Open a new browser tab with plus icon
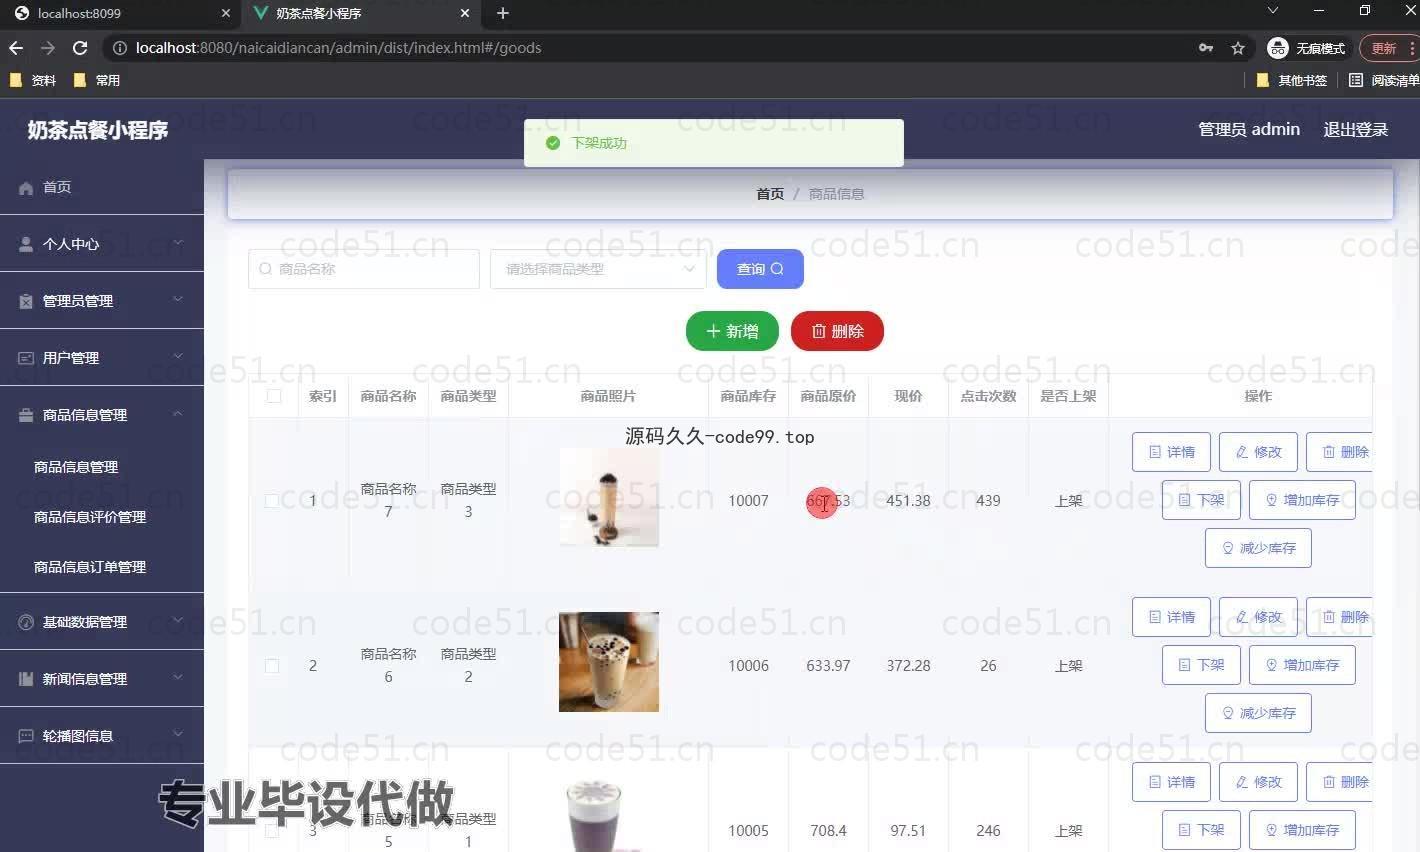 503,13
